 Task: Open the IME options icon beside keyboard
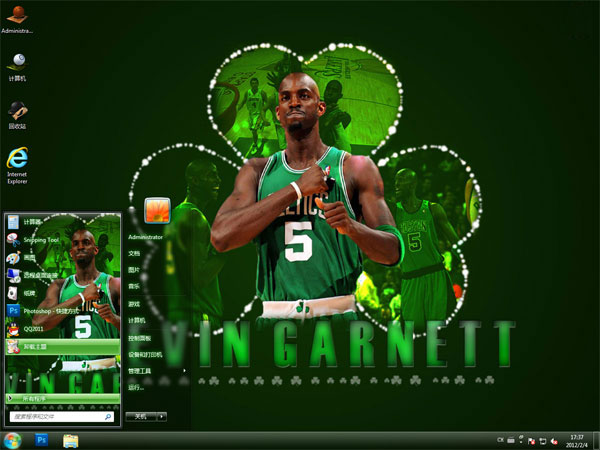pyautogui.click(x=521, y=439)
